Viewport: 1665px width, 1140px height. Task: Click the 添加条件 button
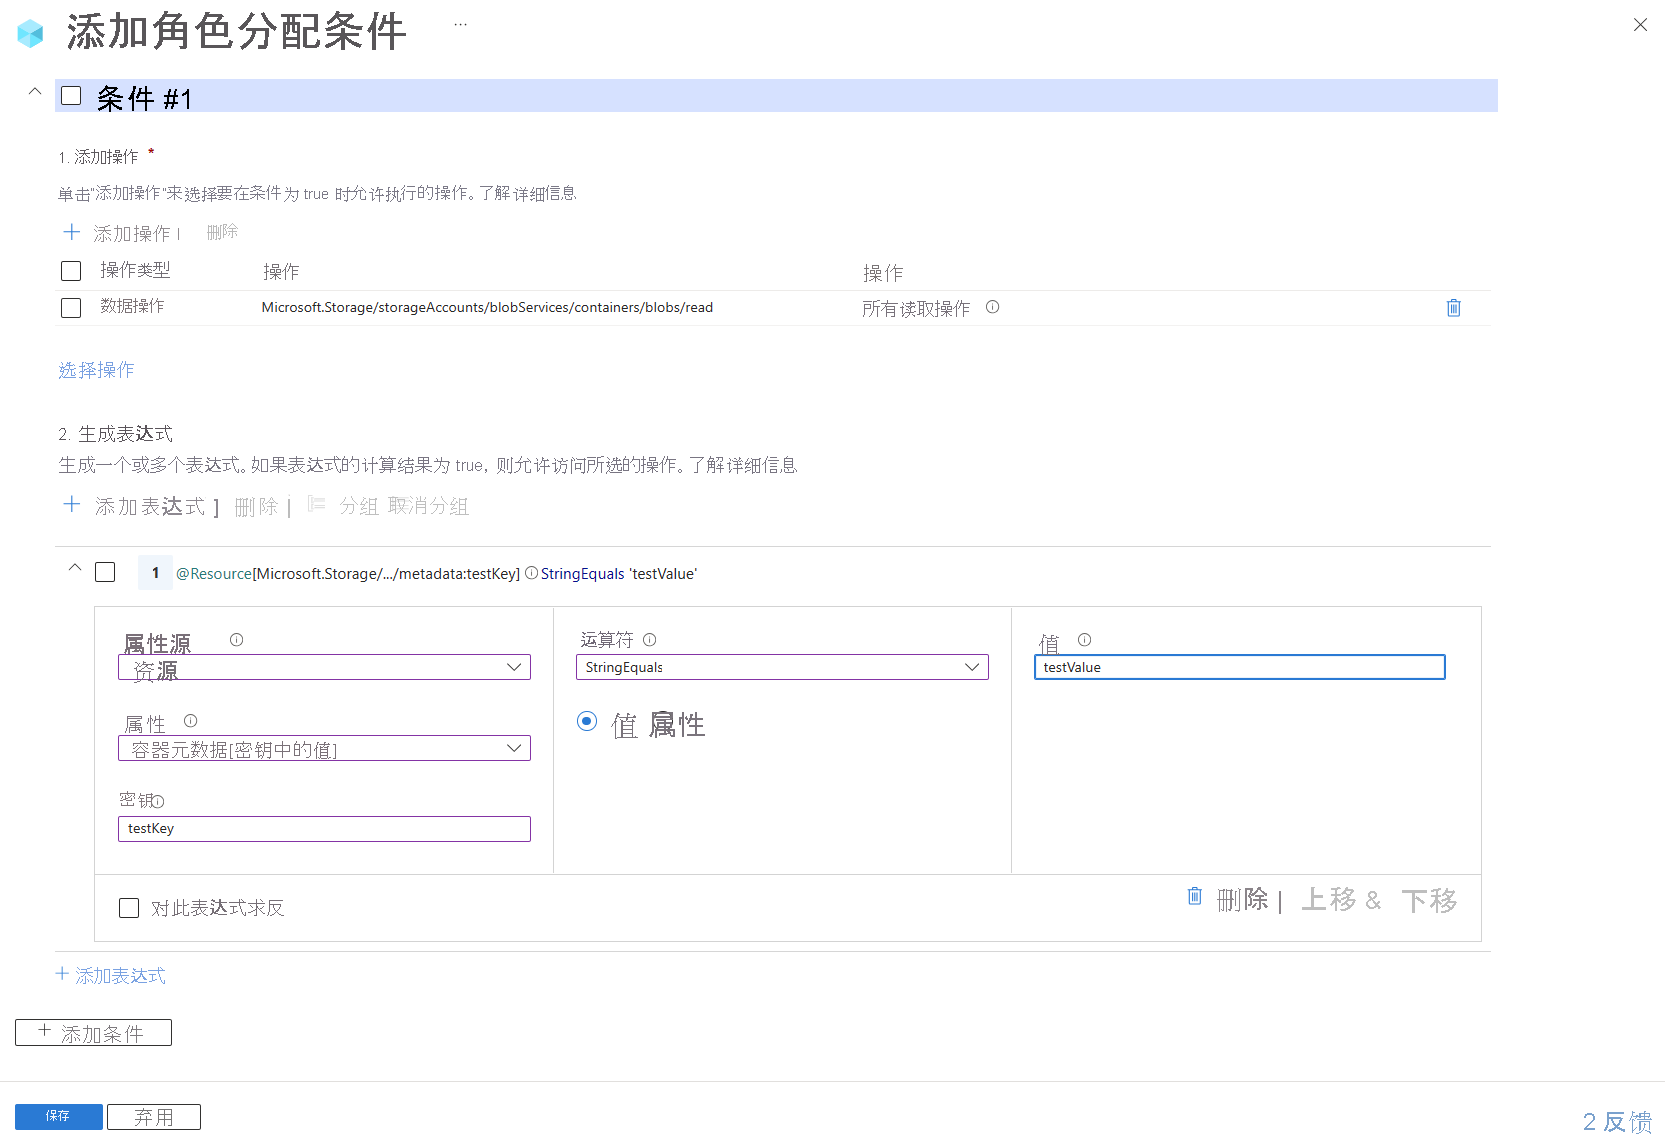93,1032
